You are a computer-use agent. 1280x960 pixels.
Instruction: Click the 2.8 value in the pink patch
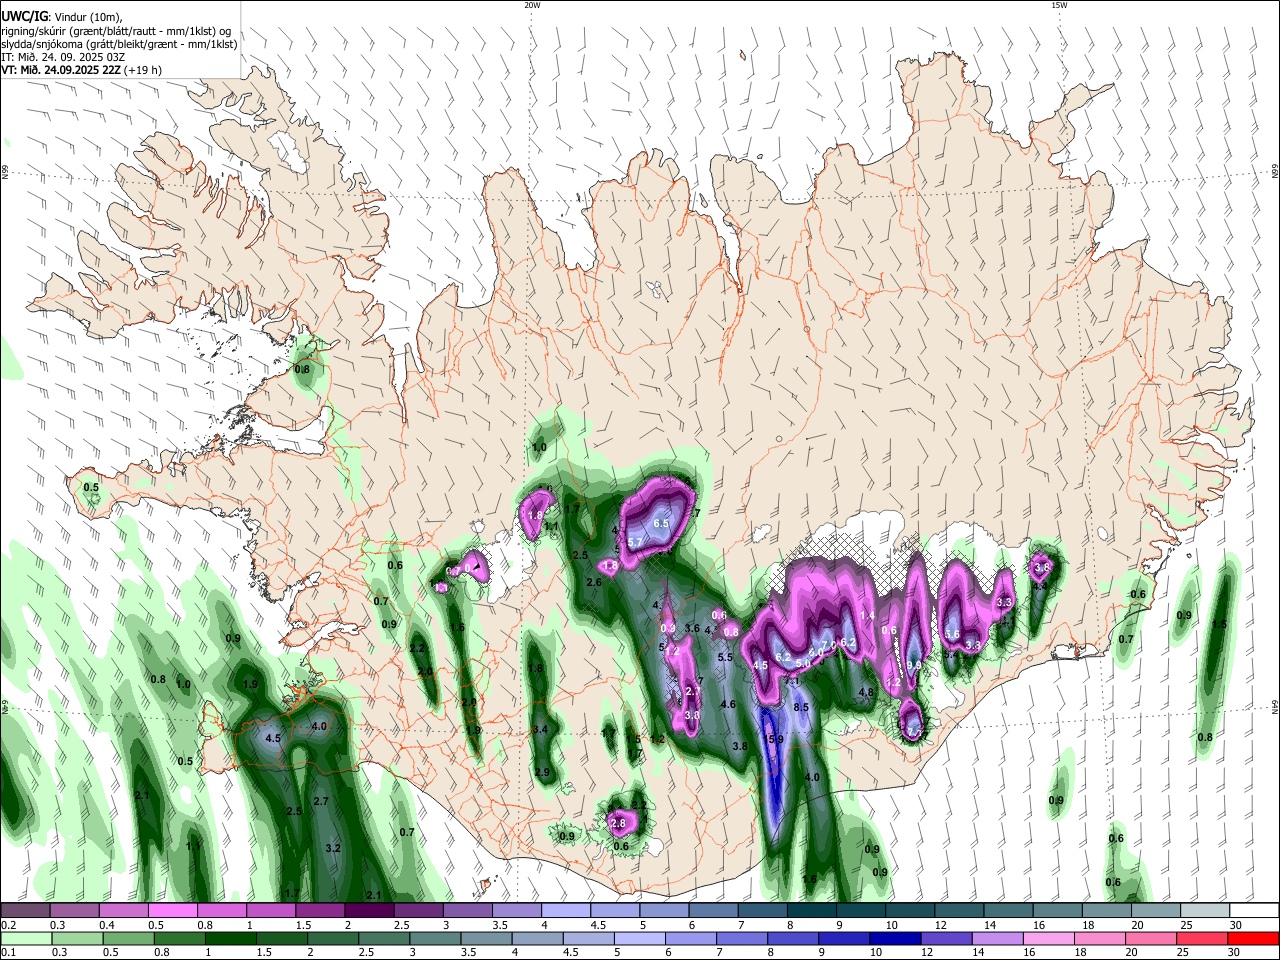click(x=617, y=823)
